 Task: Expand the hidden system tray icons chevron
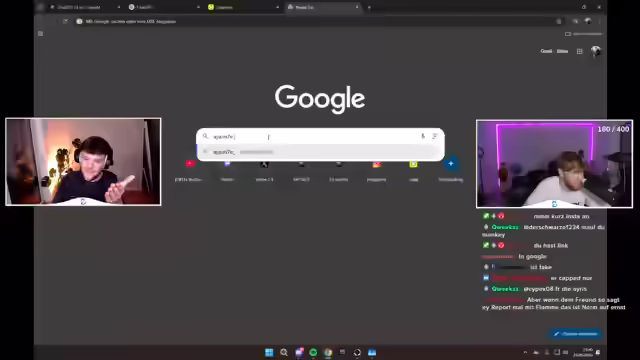[x=525, y=352]
